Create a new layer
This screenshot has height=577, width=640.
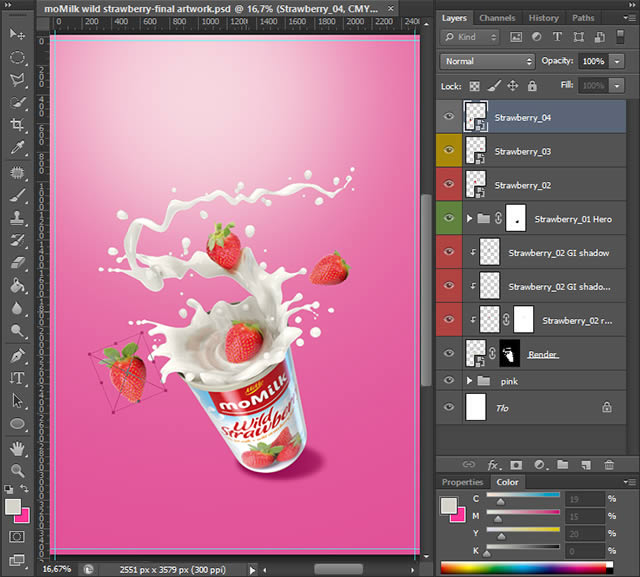click(586, 465)
